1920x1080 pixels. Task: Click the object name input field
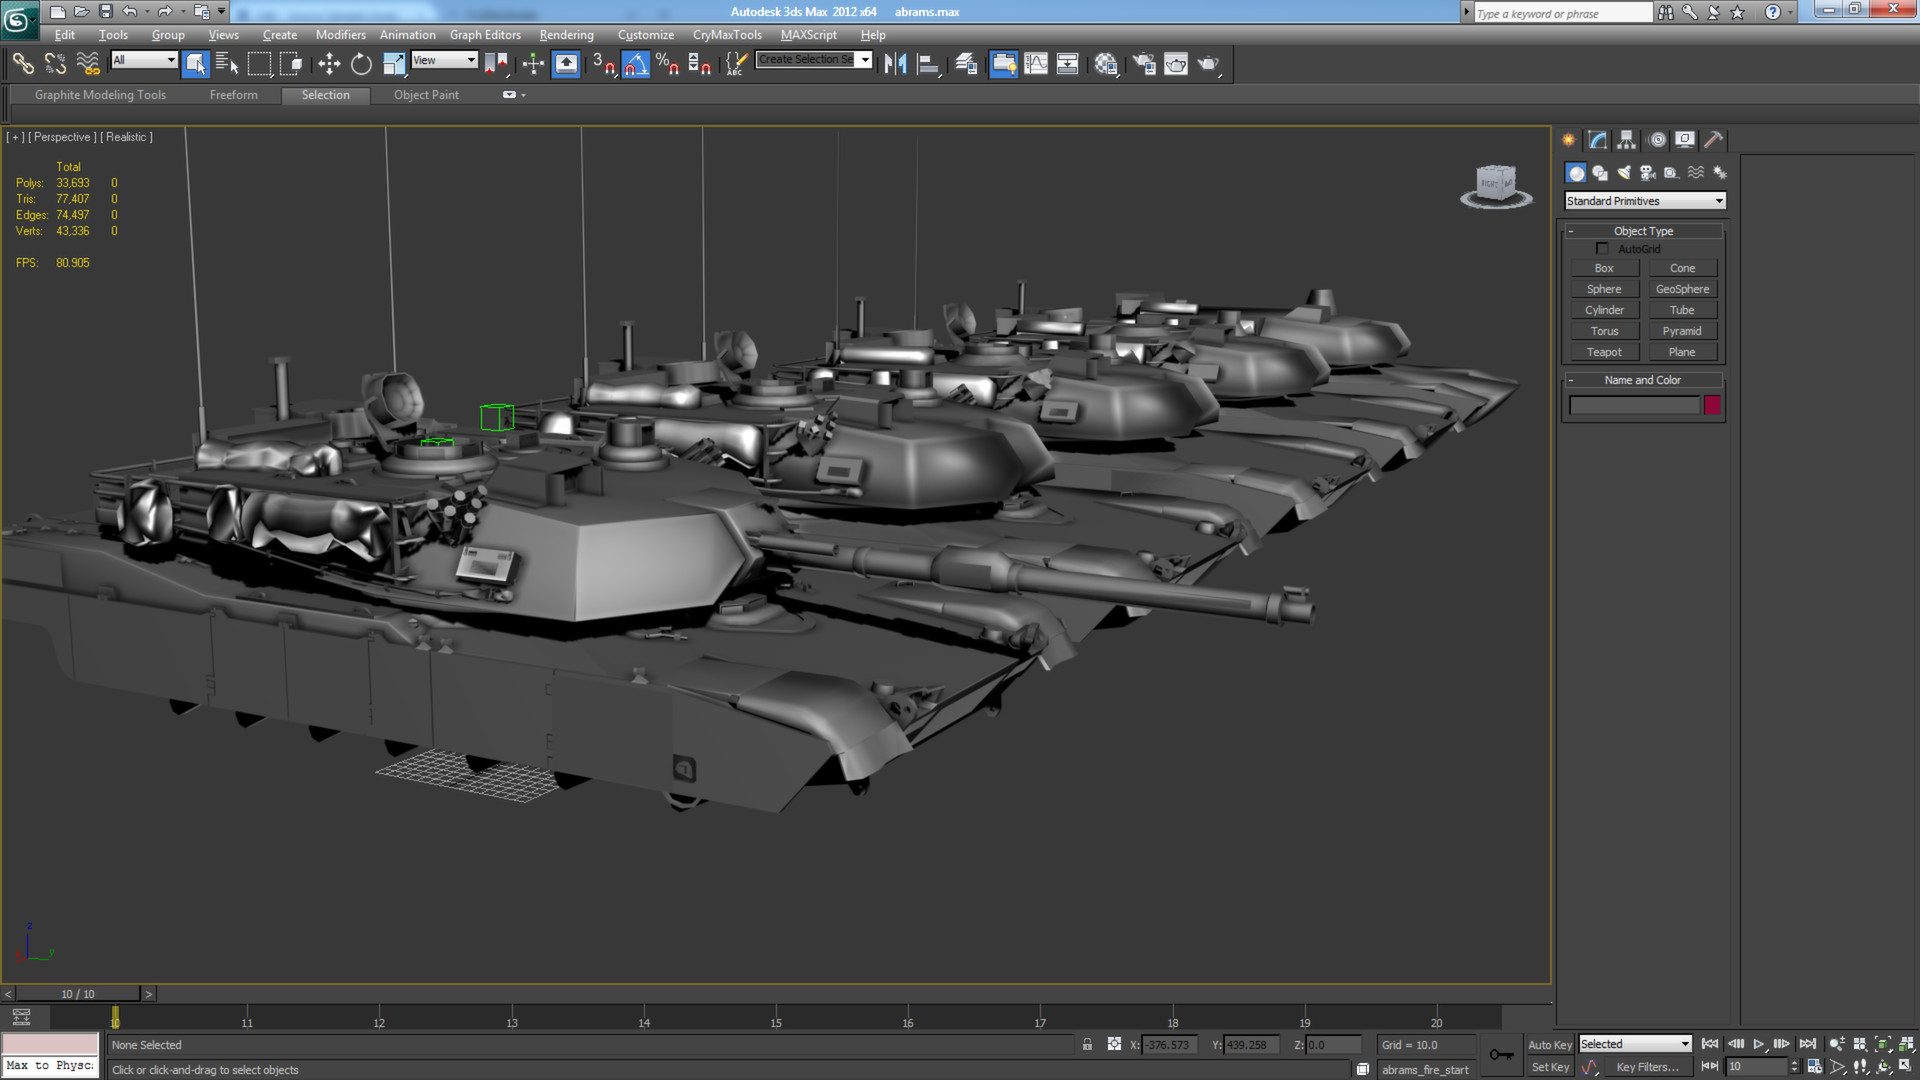tap(1633, 404)
